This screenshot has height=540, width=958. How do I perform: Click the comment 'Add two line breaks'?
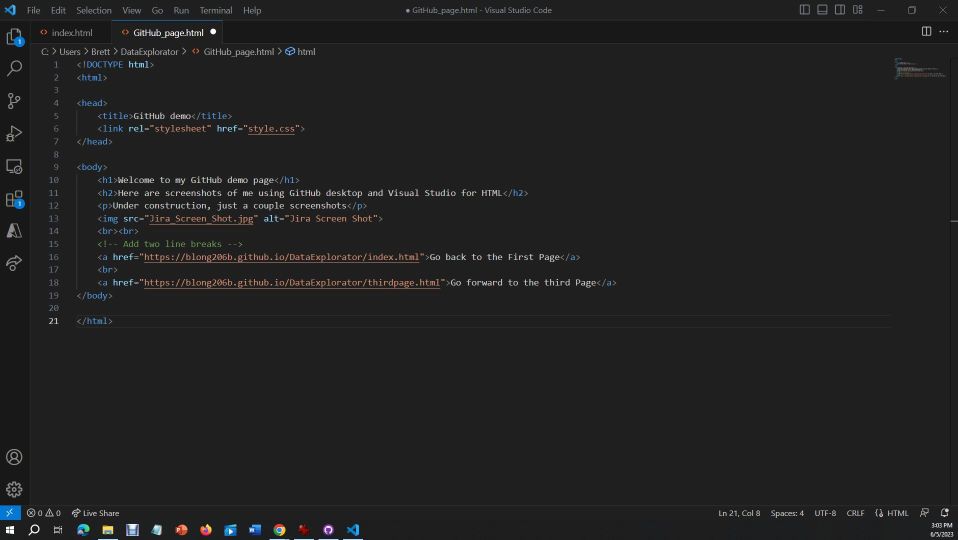172,244
